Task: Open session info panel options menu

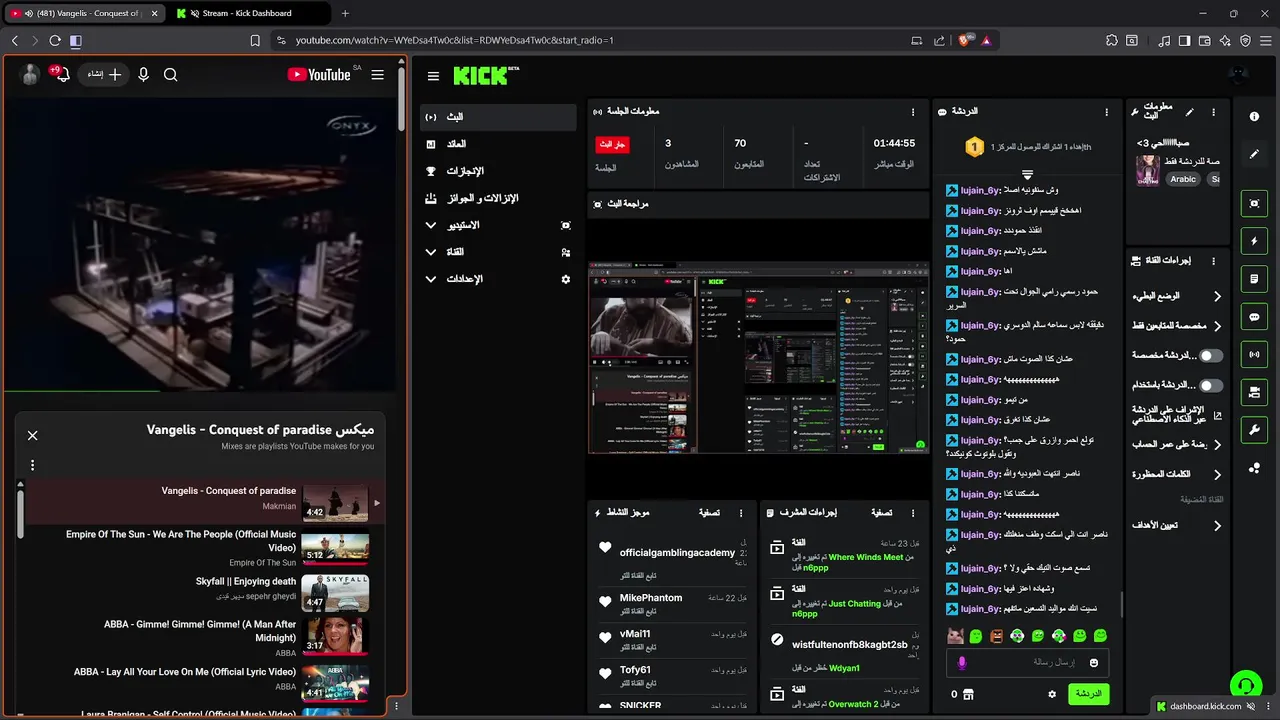Action: [912, 112]
